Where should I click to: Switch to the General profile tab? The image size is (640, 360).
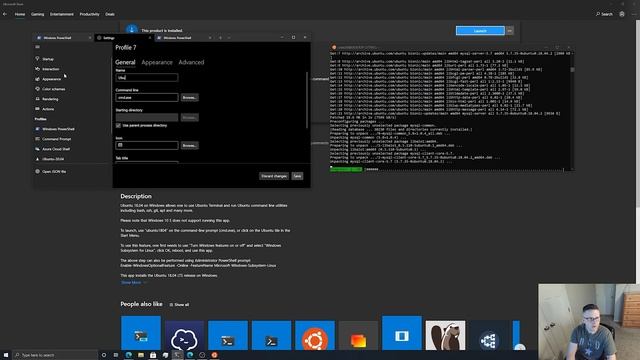click(125, 62)
